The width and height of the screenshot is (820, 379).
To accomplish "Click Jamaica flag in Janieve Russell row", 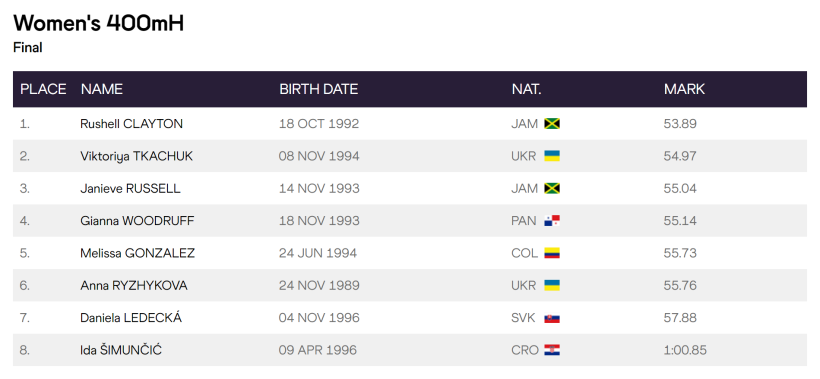I will tap(552, 189).
